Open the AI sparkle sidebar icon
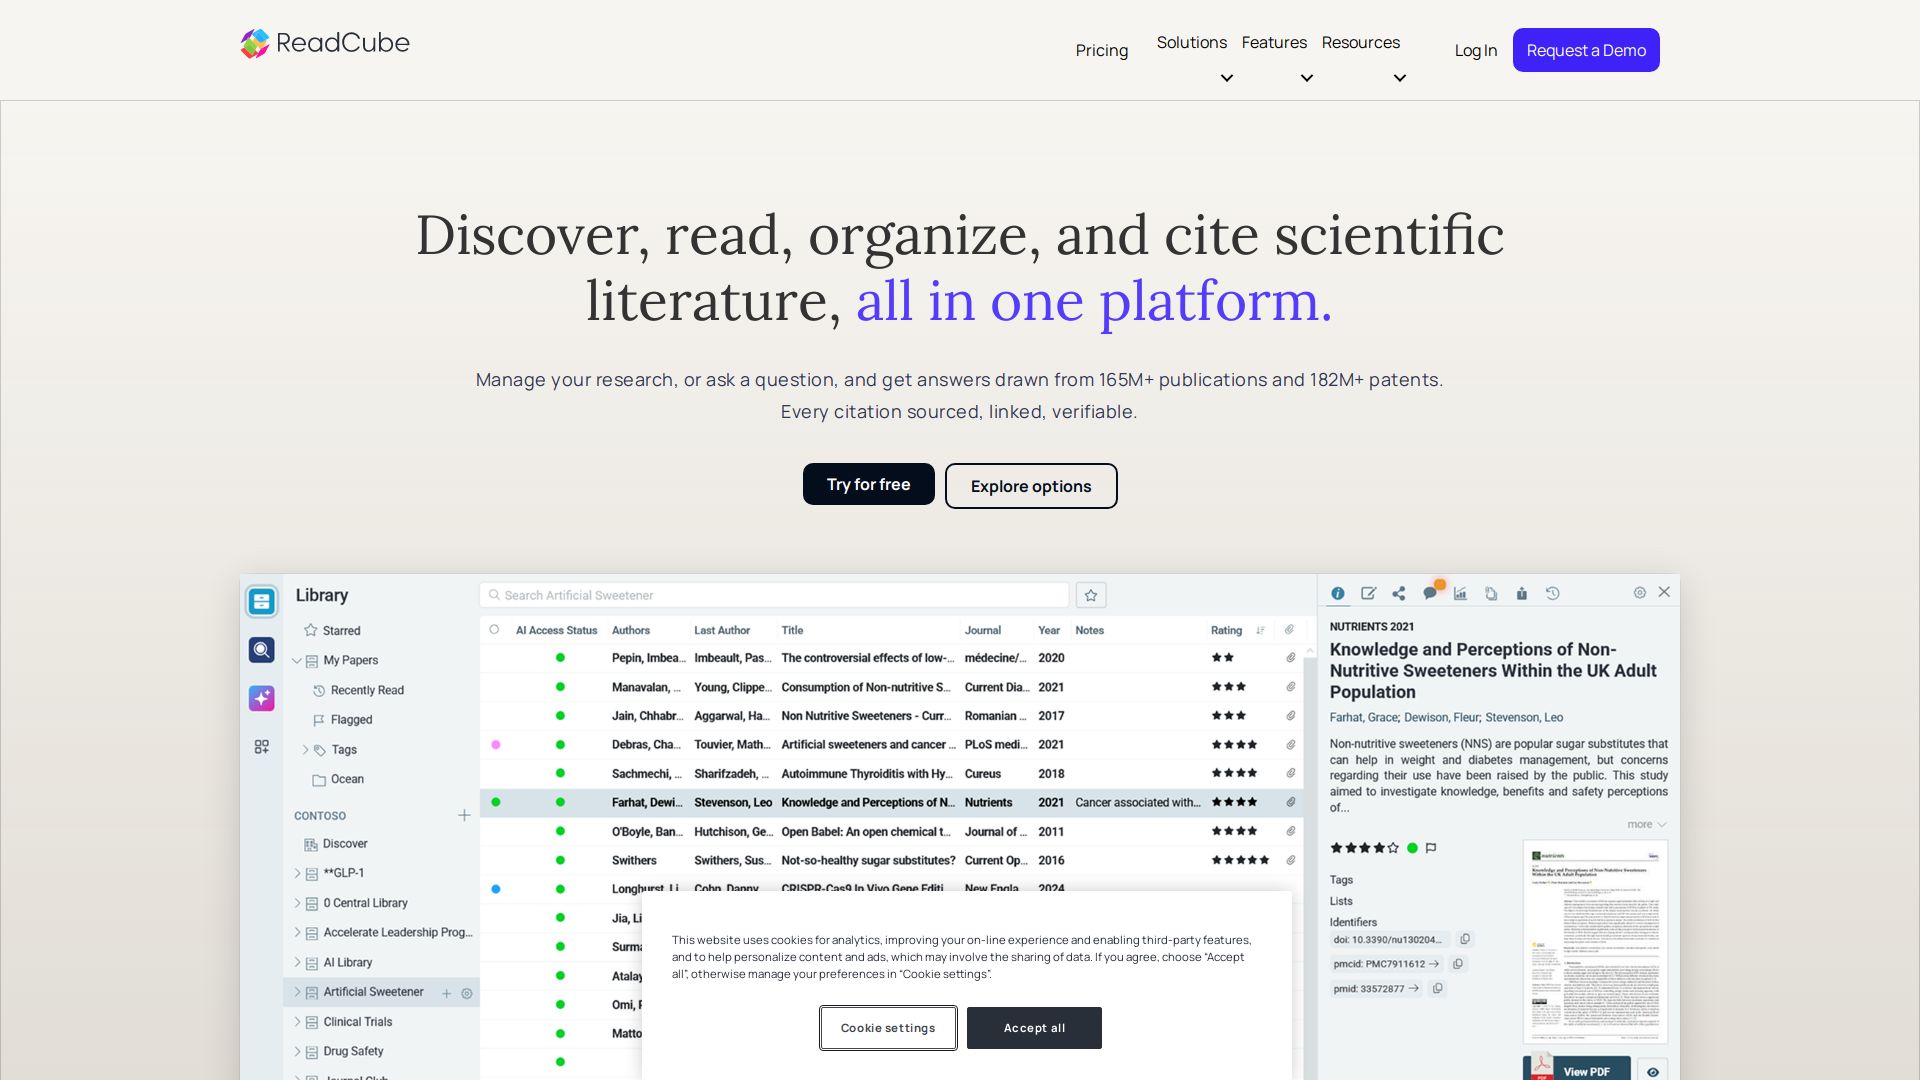Viewport: 1920px width, 1080px height. coord(262,698)
